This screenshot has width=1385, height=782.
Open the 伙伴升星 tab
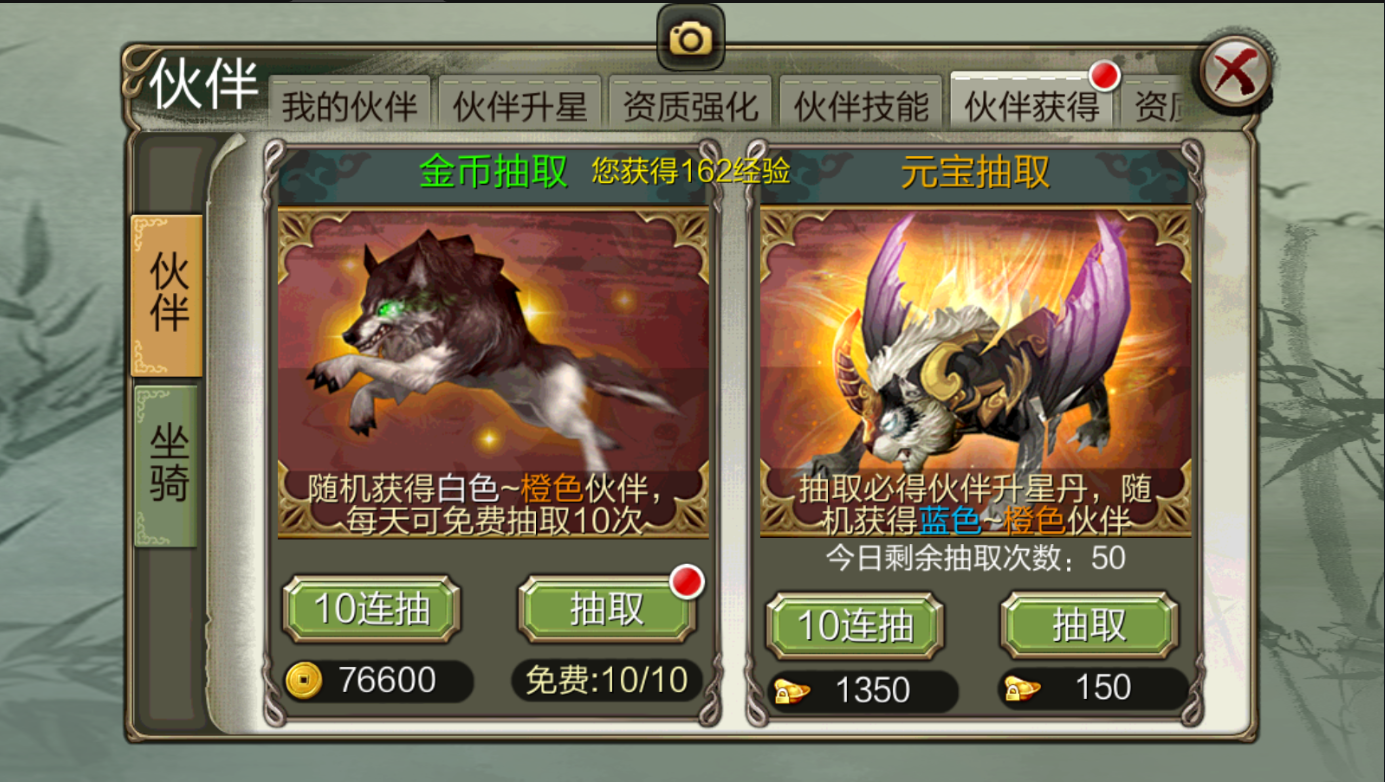520,105
